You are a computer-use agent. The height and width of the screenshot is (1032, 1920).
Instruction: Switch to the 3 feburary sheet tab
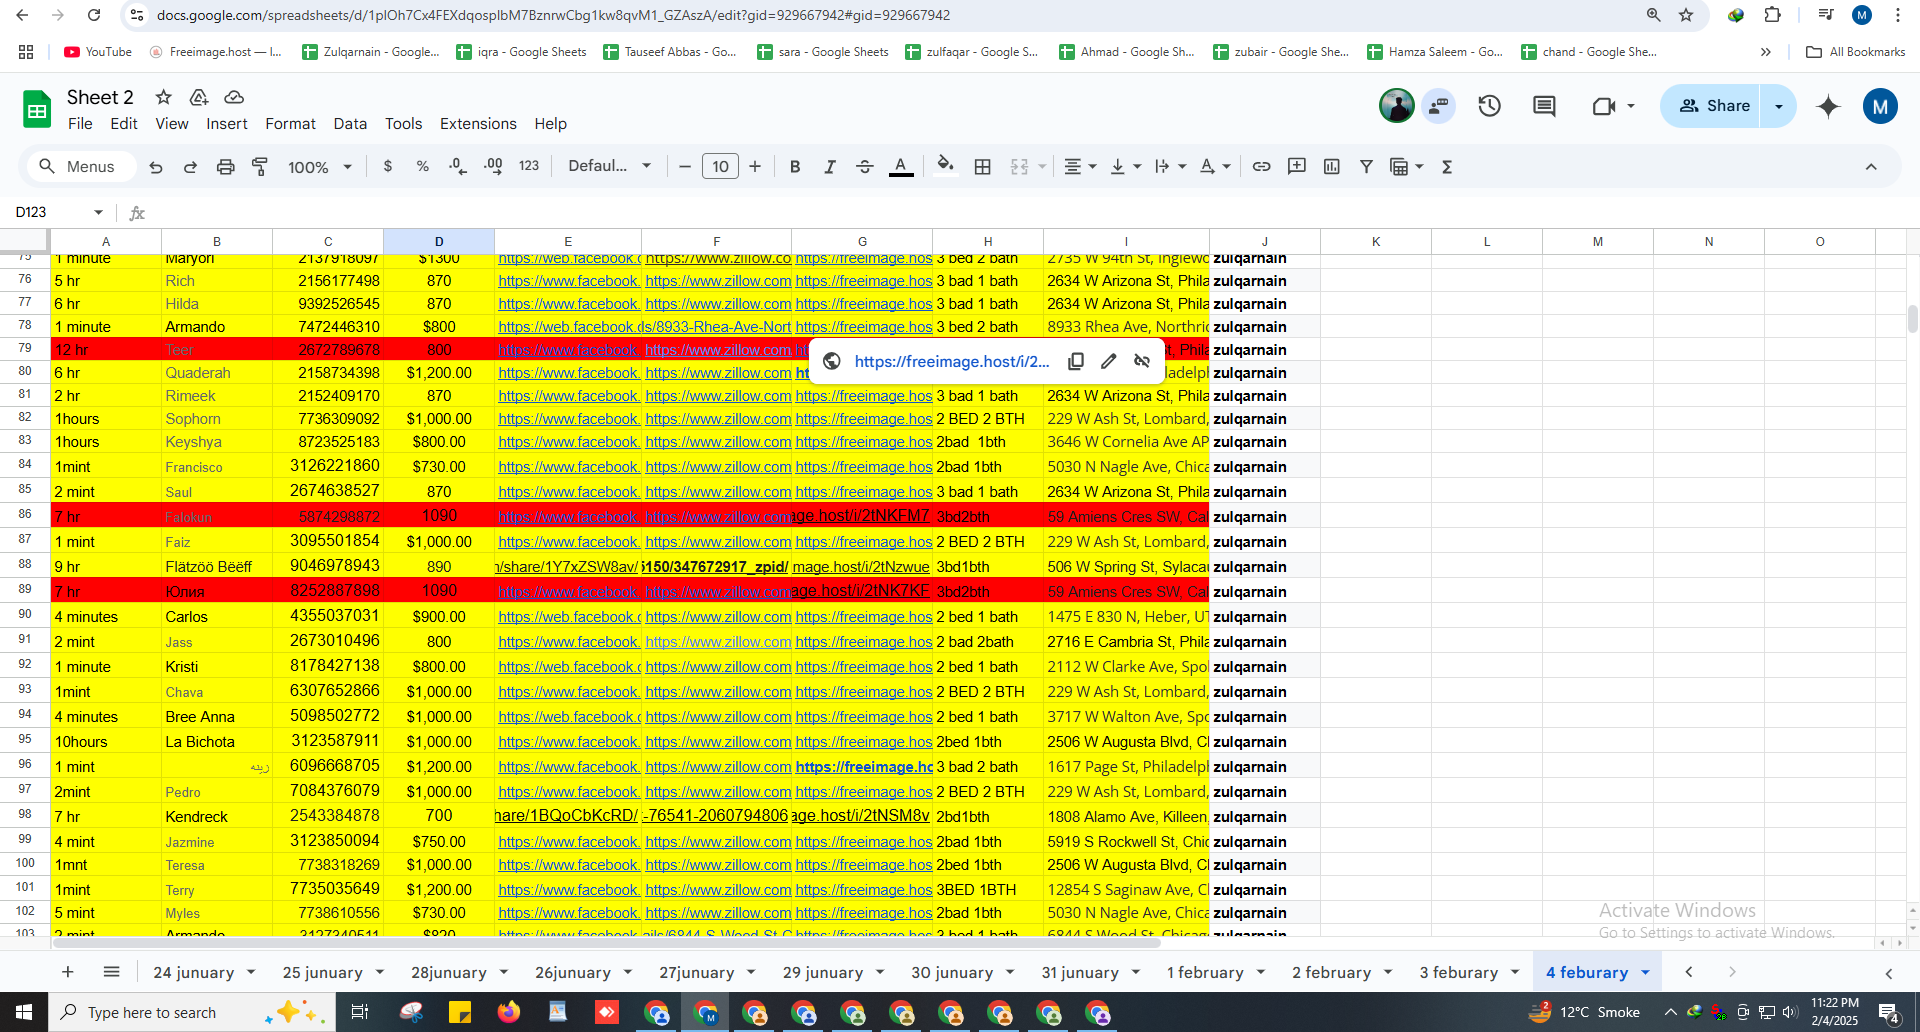point(1458,972)
